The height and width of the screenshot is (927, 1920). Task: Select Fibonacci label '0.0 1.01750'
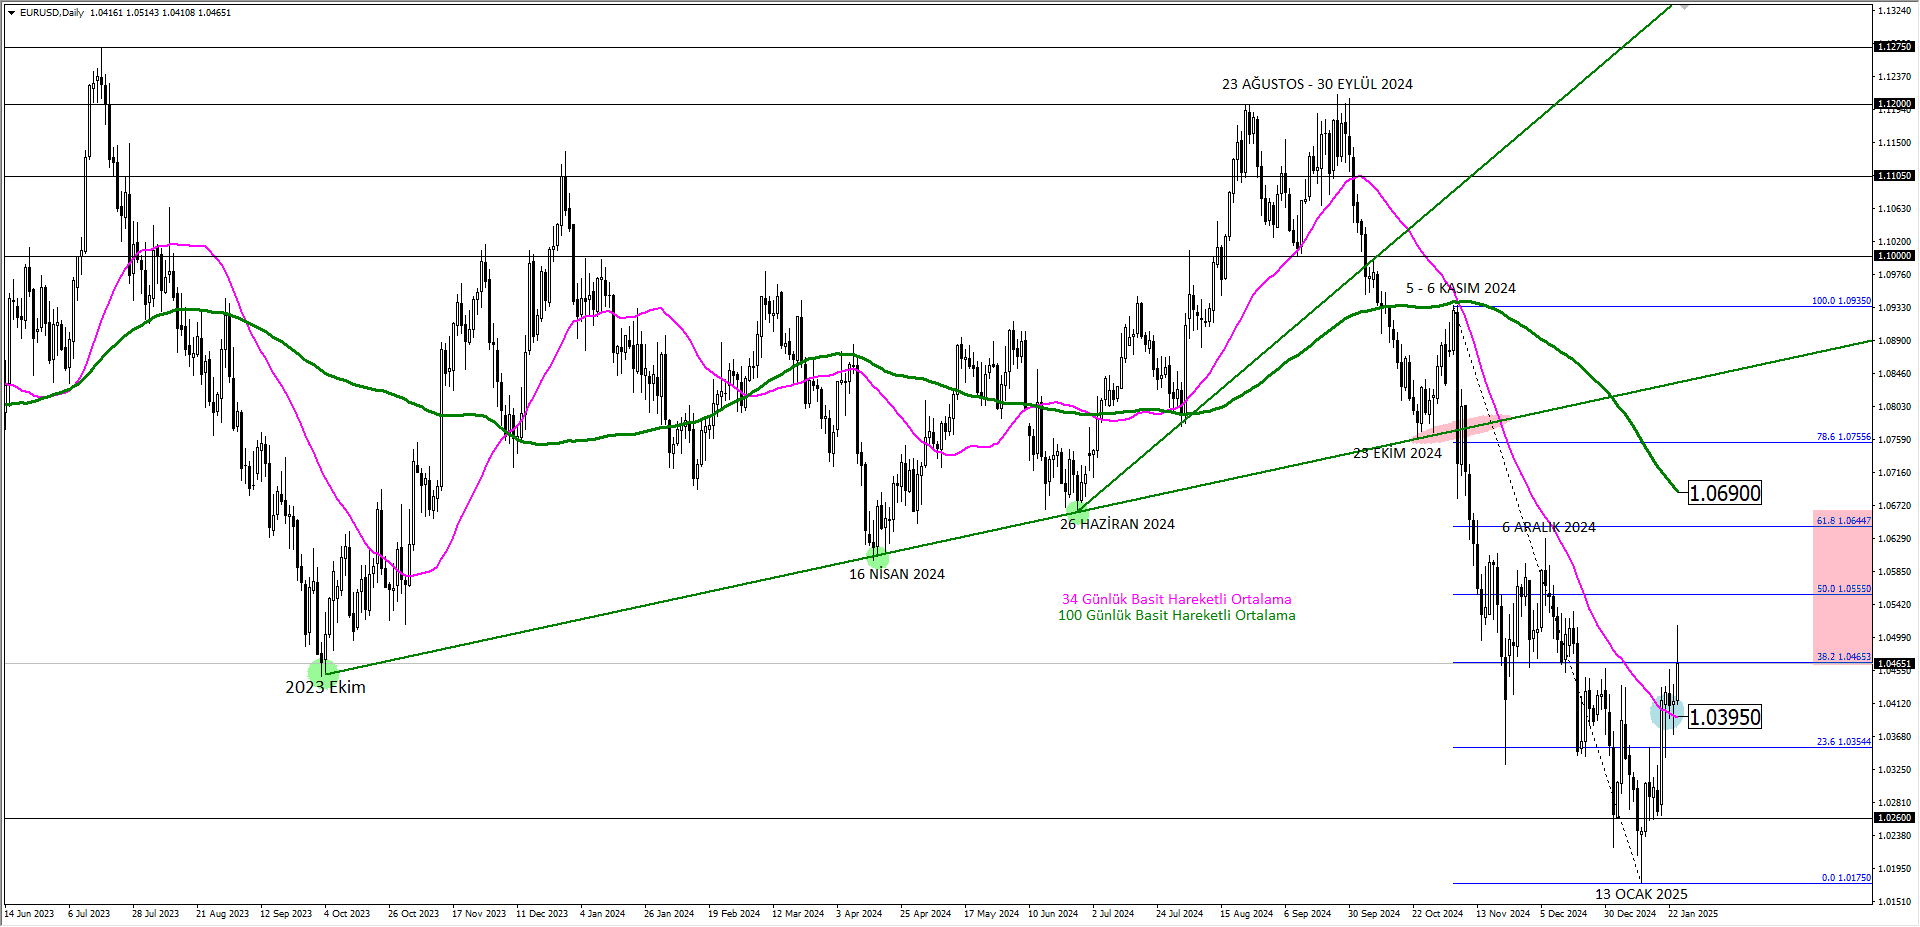coord(1846,878)
